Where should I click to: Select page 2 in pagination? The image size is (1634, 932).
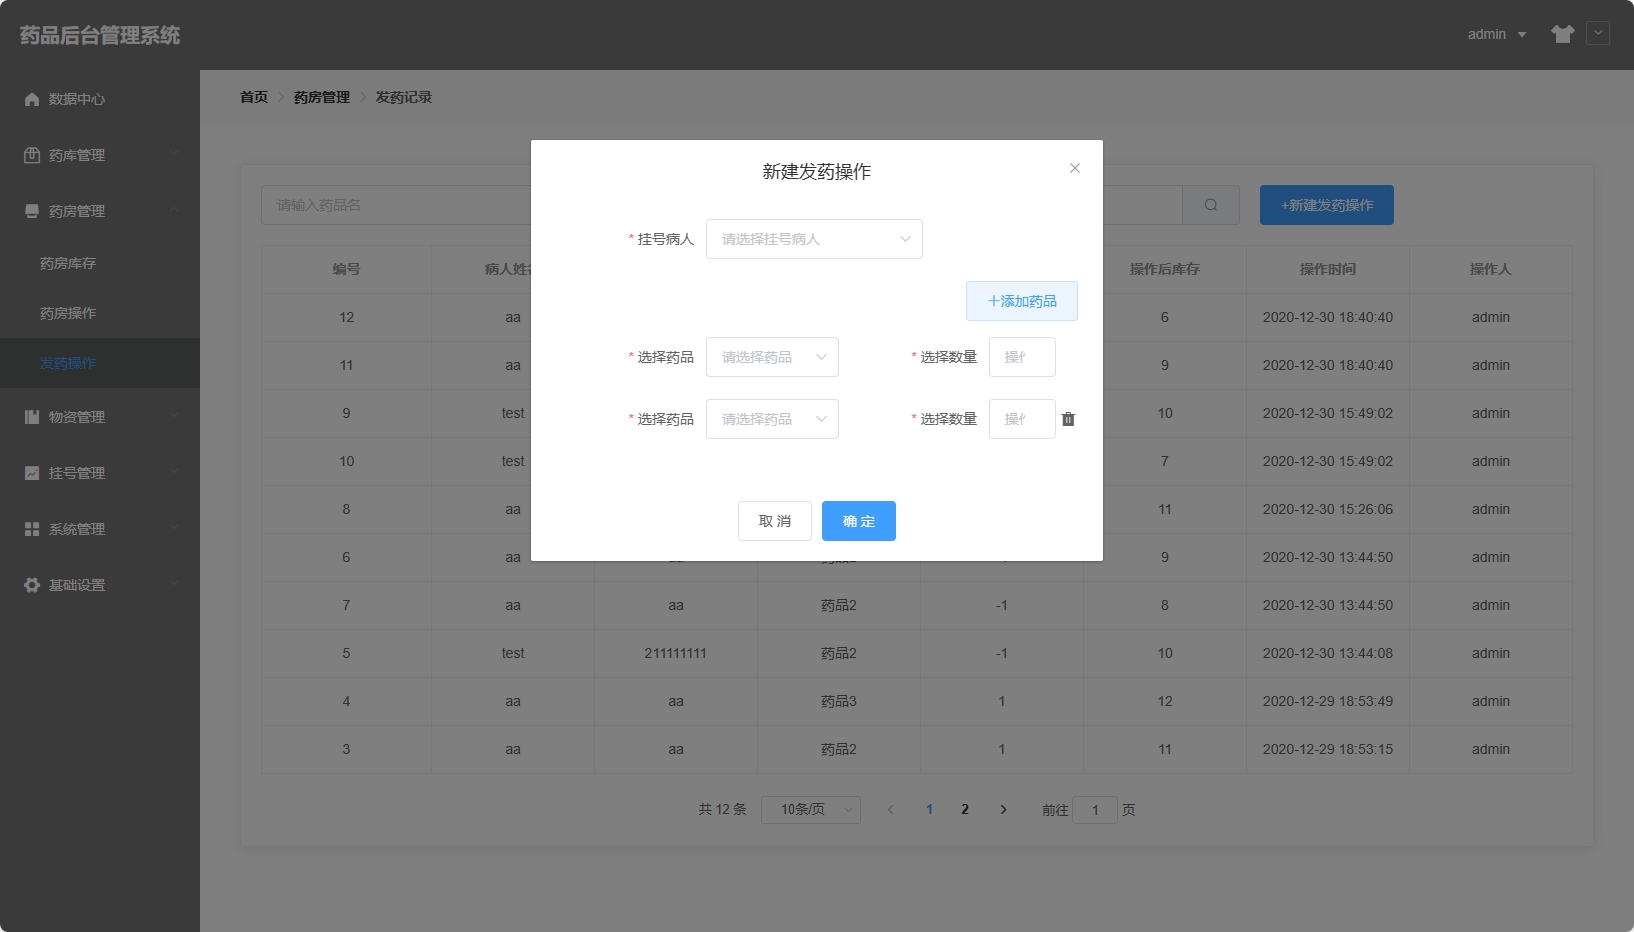click(x=965, y=810)
